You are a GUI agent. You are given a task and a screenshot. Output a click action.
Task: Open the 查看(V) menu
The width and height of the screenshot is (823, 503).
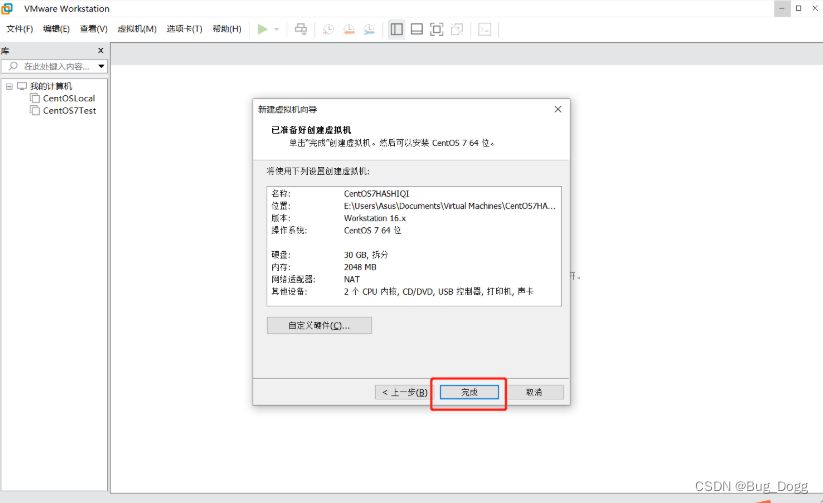pos(93,29)
